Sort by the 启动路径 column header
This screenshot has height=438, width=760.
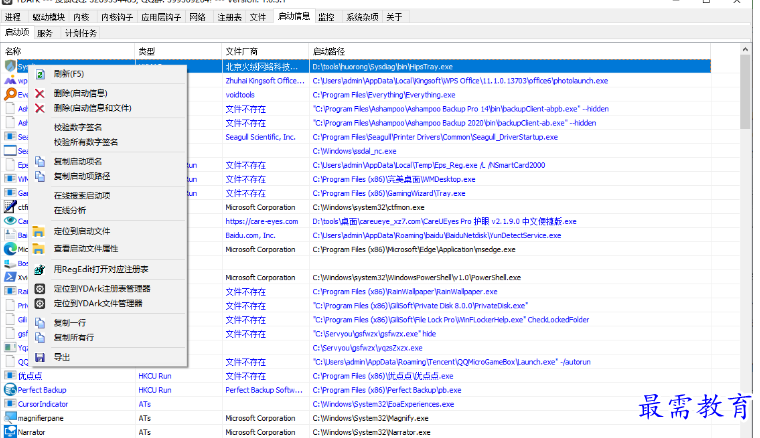[510, 51]
